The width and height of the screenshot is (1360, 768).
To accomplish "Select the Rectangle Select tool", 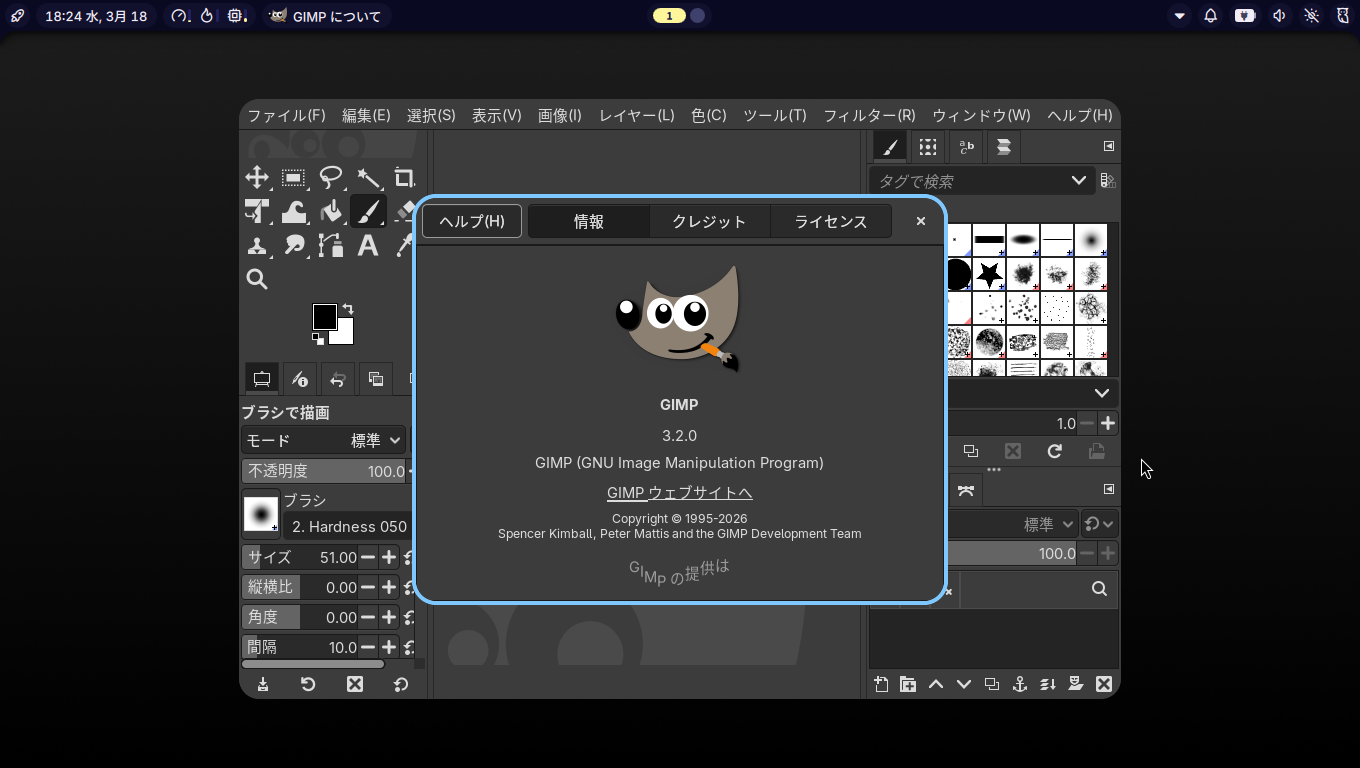I will pyautogui.click(x=293, y=178).
